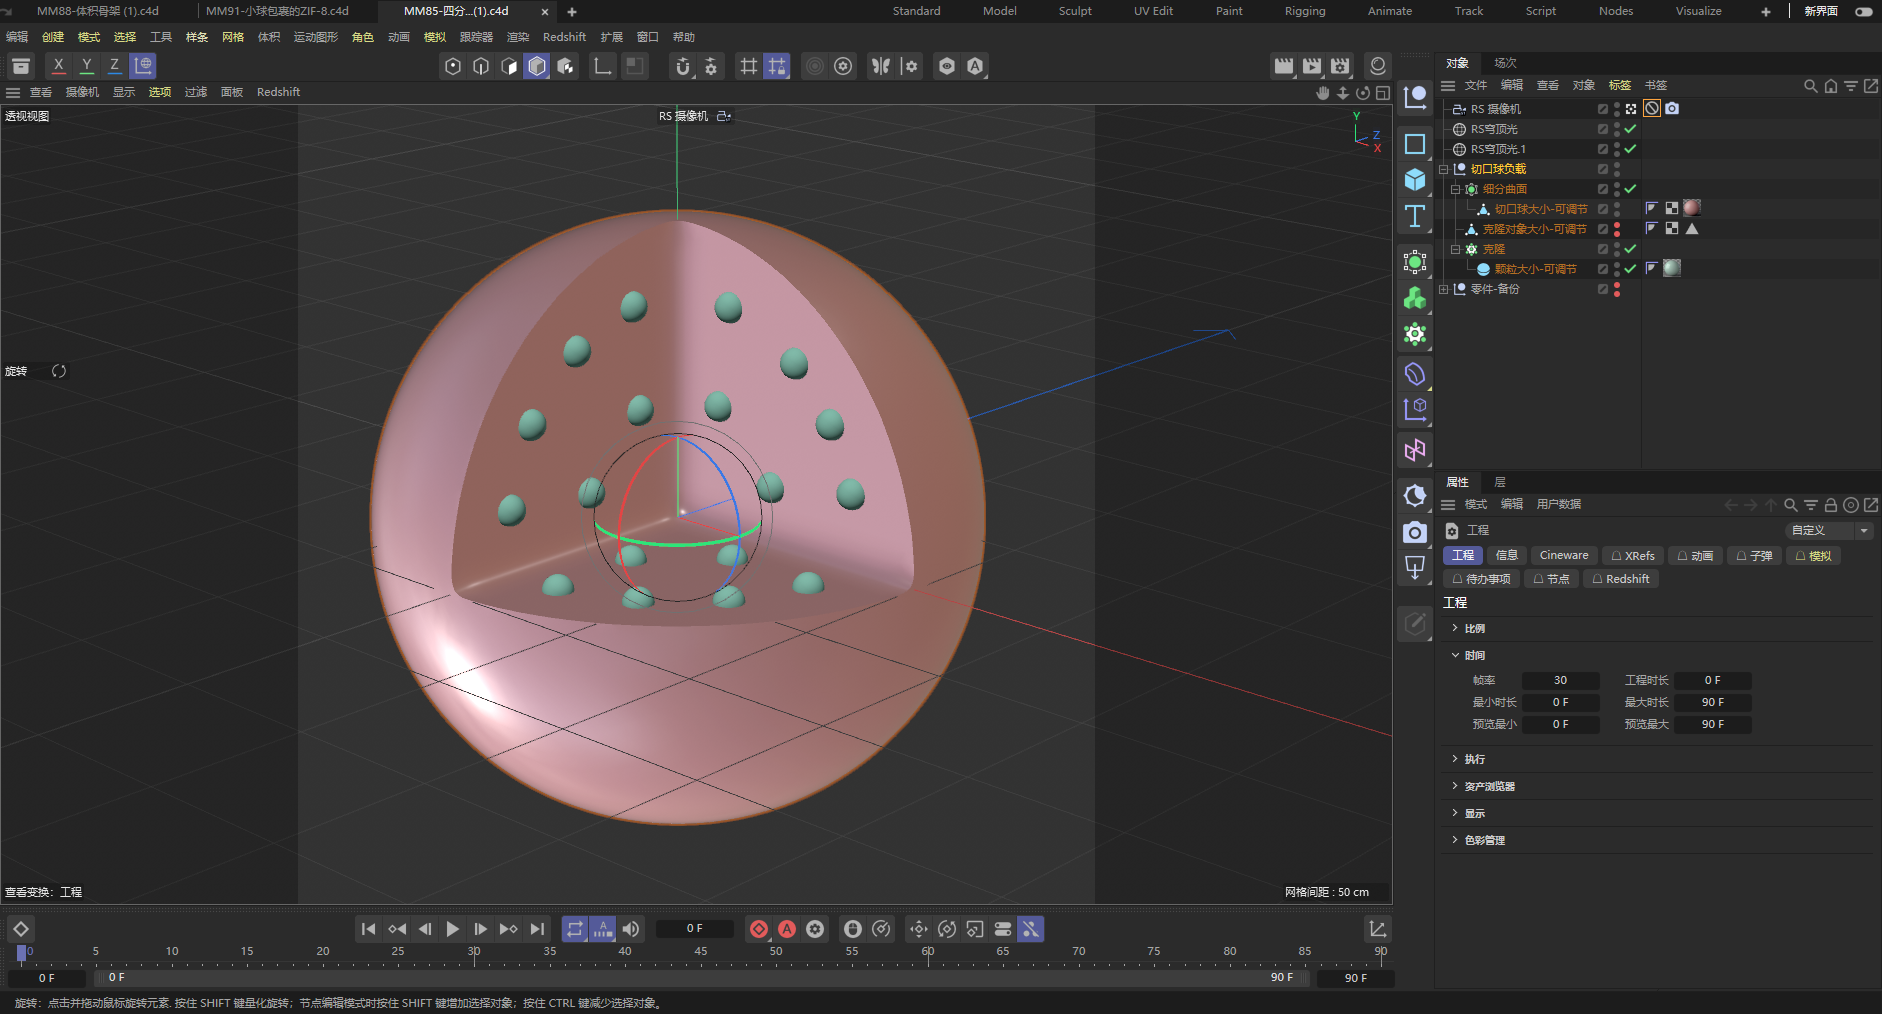Open timeline dope sheet graph icon

tap(1377, 929)
